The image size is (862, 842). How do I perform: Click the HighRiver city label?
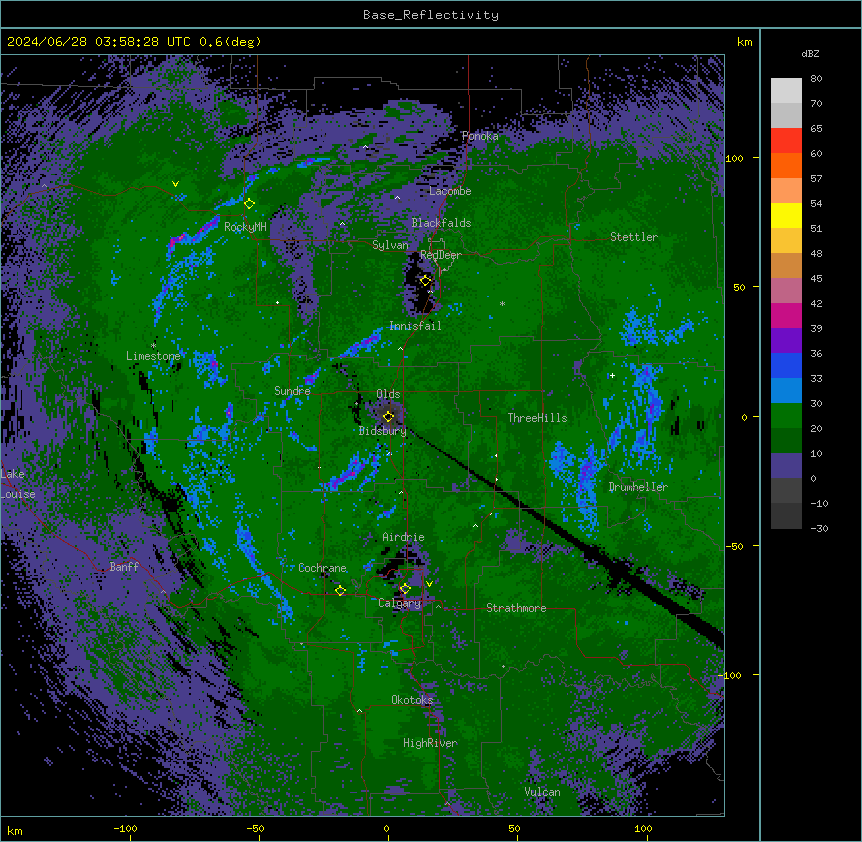tap(430, 743)
